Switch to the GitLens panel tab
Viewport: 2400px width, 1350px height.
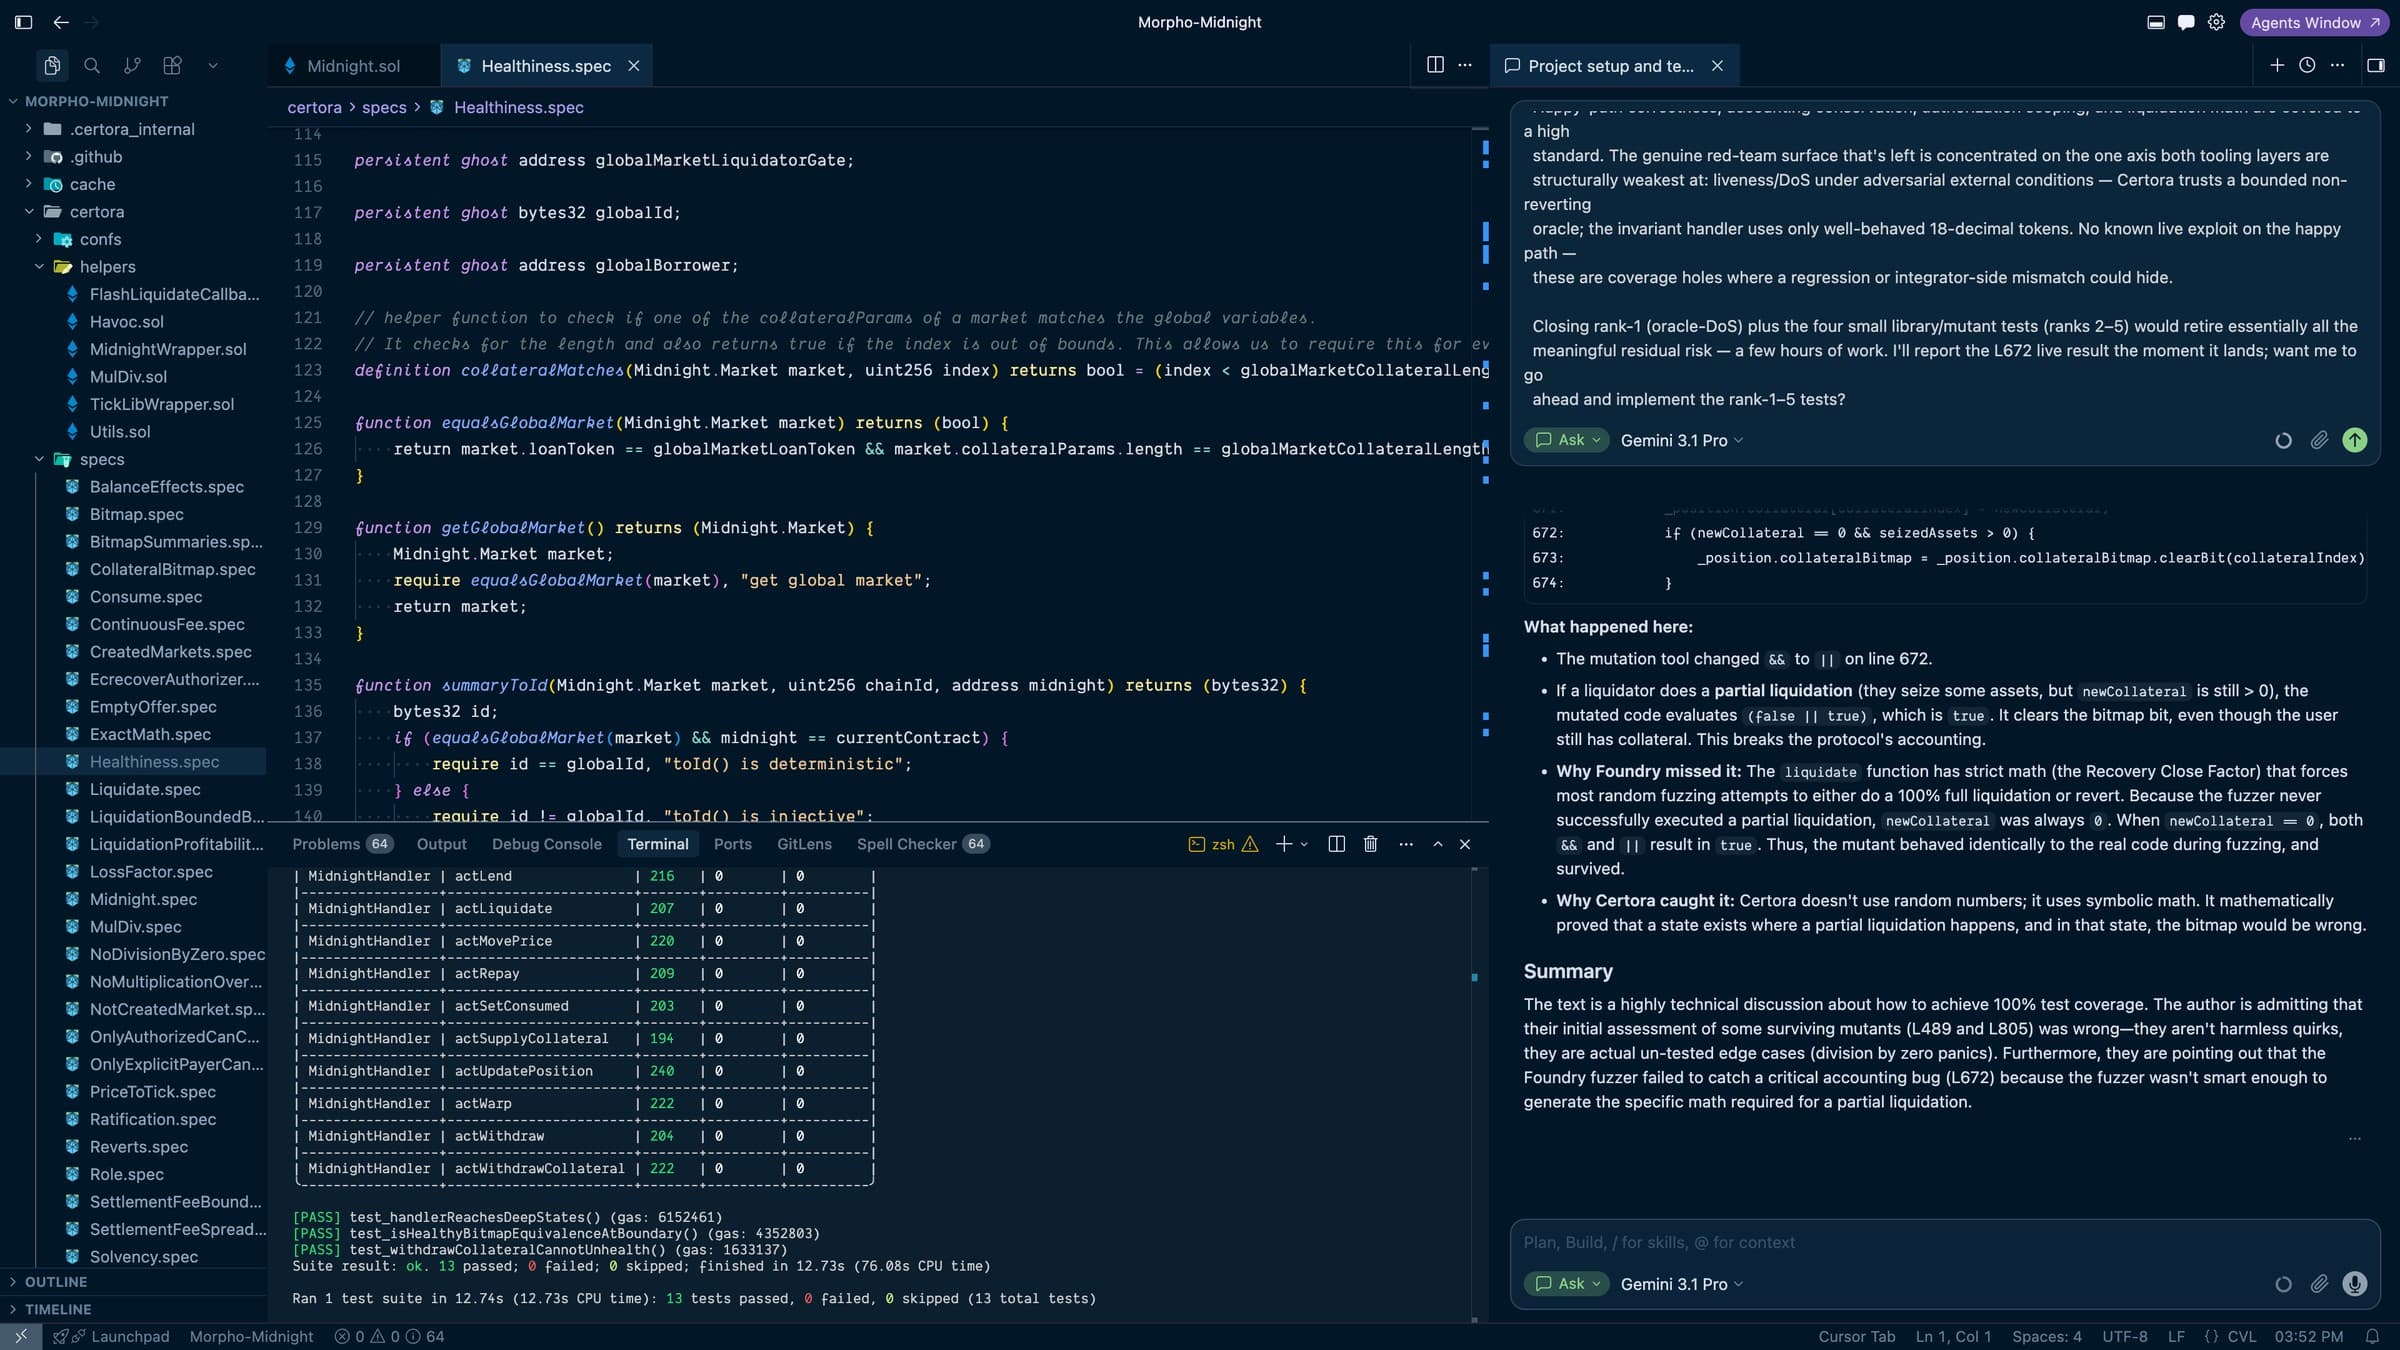click(x=804, y=844)
